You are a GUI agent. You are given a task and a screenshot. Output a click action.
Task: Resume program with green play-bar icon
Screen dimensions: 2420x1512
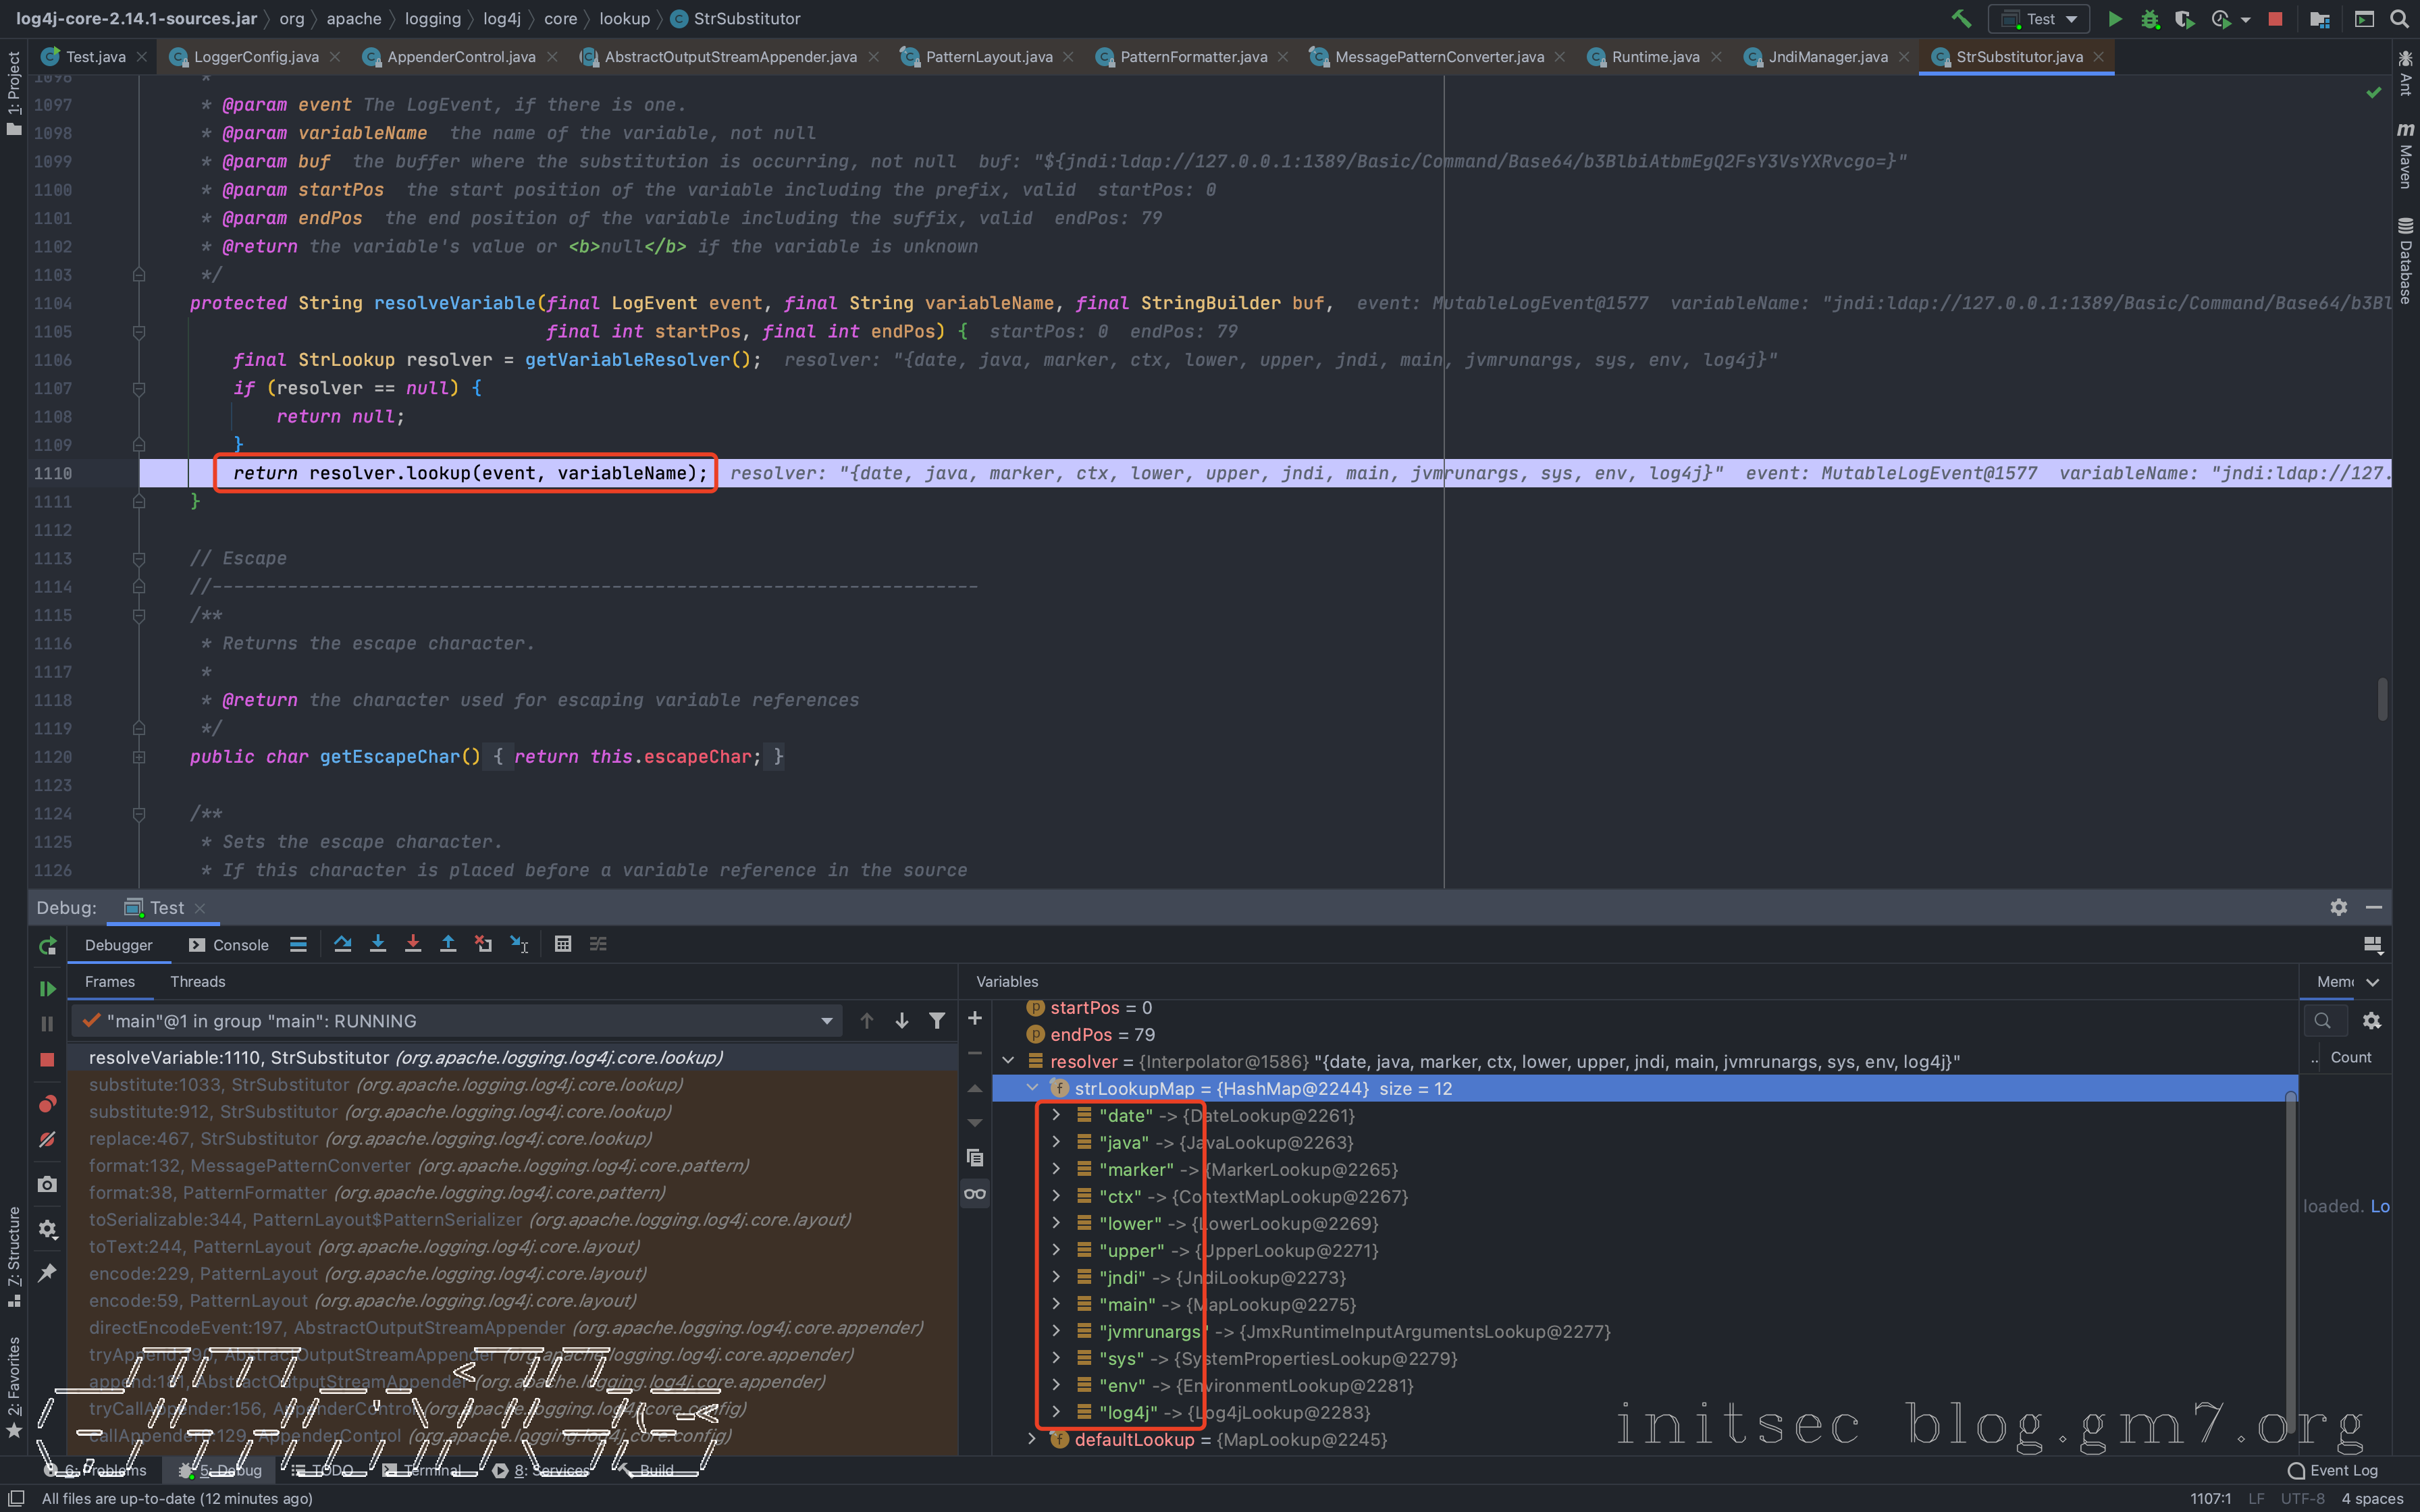tap(47, 988)
